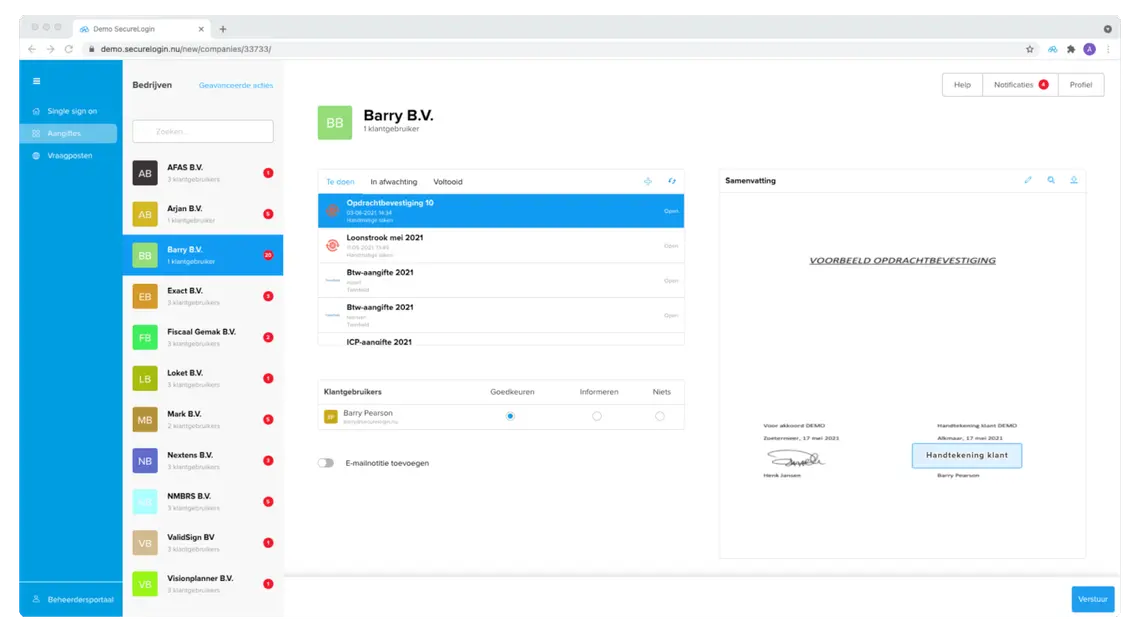Click the refresh icon above task list
The width and height of the screenshot is (1140, 641).
tap(672, 182)
